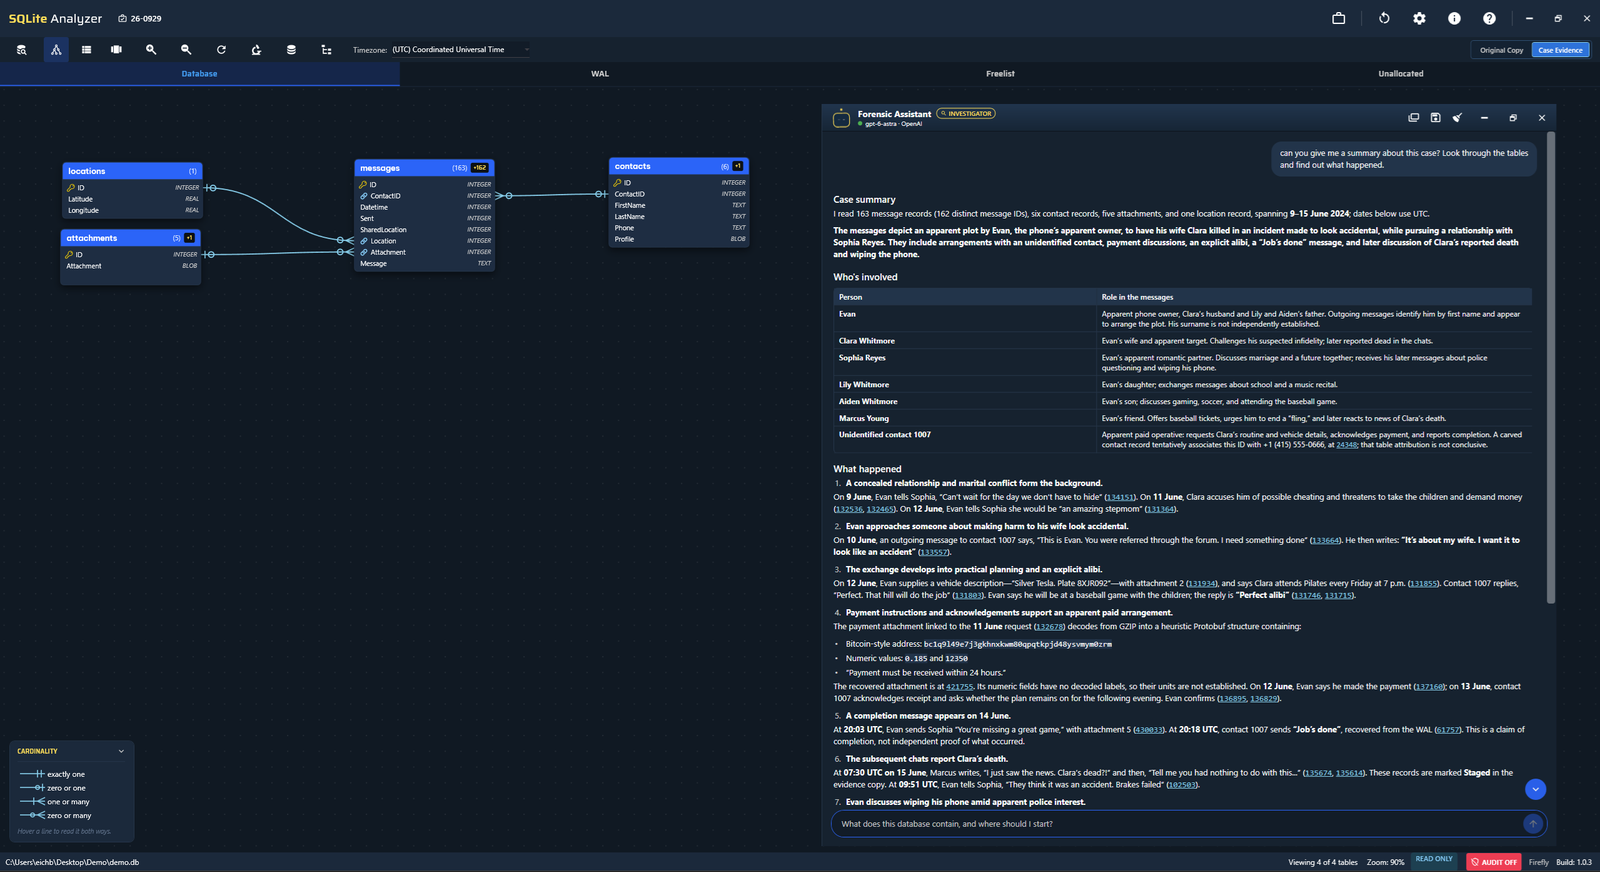The width and height of the screenshot is (1600, 872).
Task: Select the locations table header in diagram
Action: tap(132, 171)
